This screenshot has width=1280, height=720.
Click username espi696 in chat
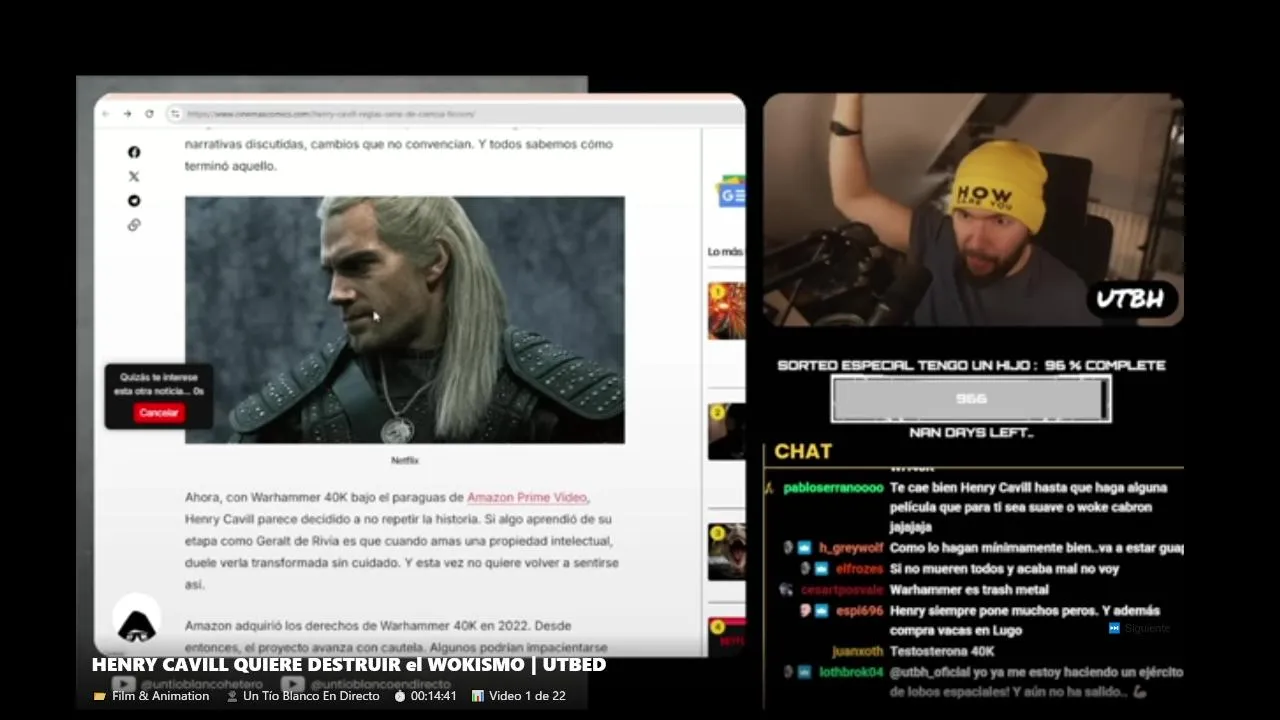(860, 611)
